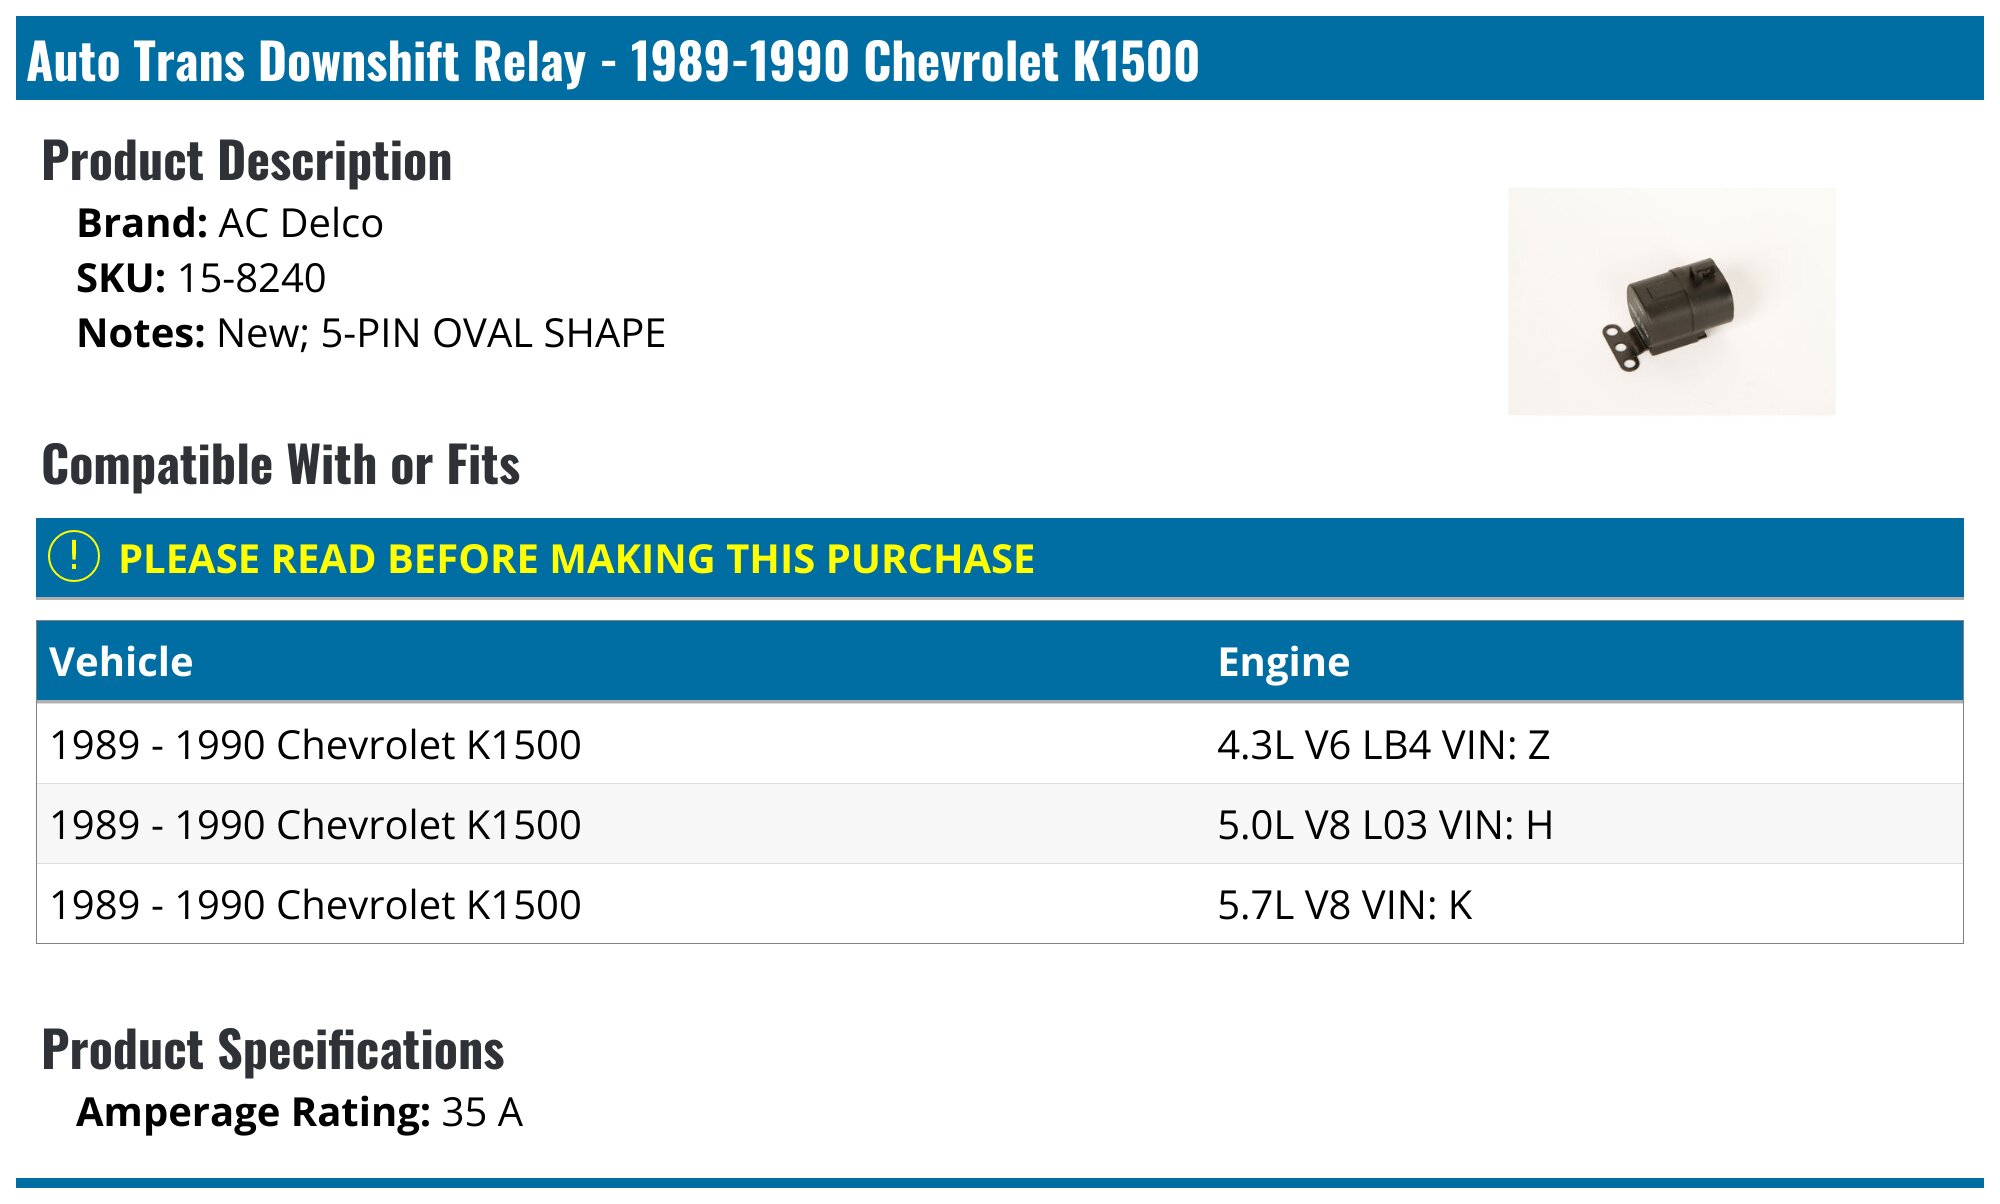Click the 5-PIN OVAL SHAPE notes text
Screen dimensions: 2000x1204
tap(493, 334)
